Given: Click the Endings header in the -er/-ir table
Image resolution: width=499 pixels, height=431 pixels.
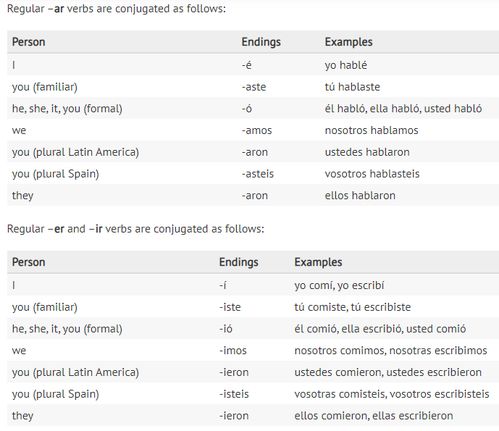Looking at the screenshot, I should tap(238, 262).
